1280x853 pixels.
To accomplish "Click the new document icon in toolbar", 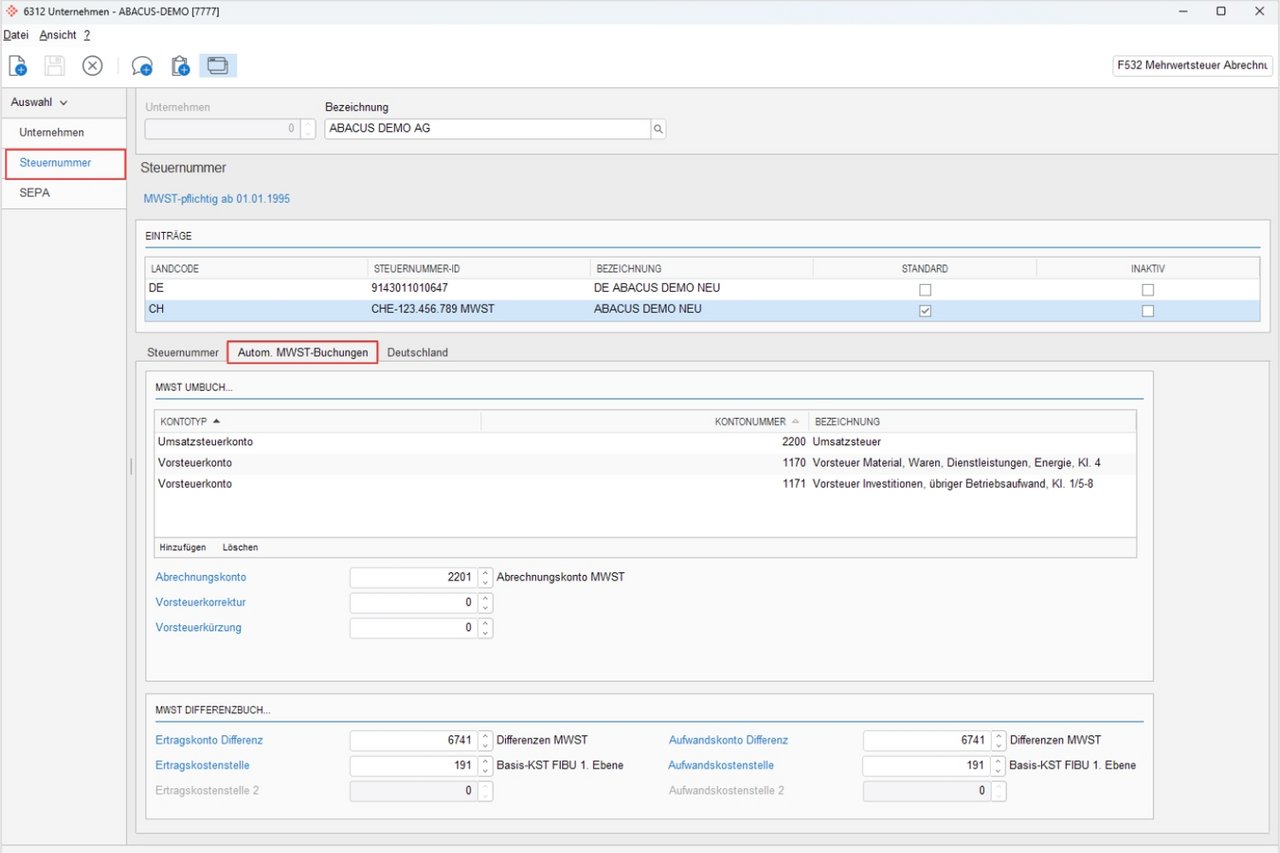I will click(18, 66).
